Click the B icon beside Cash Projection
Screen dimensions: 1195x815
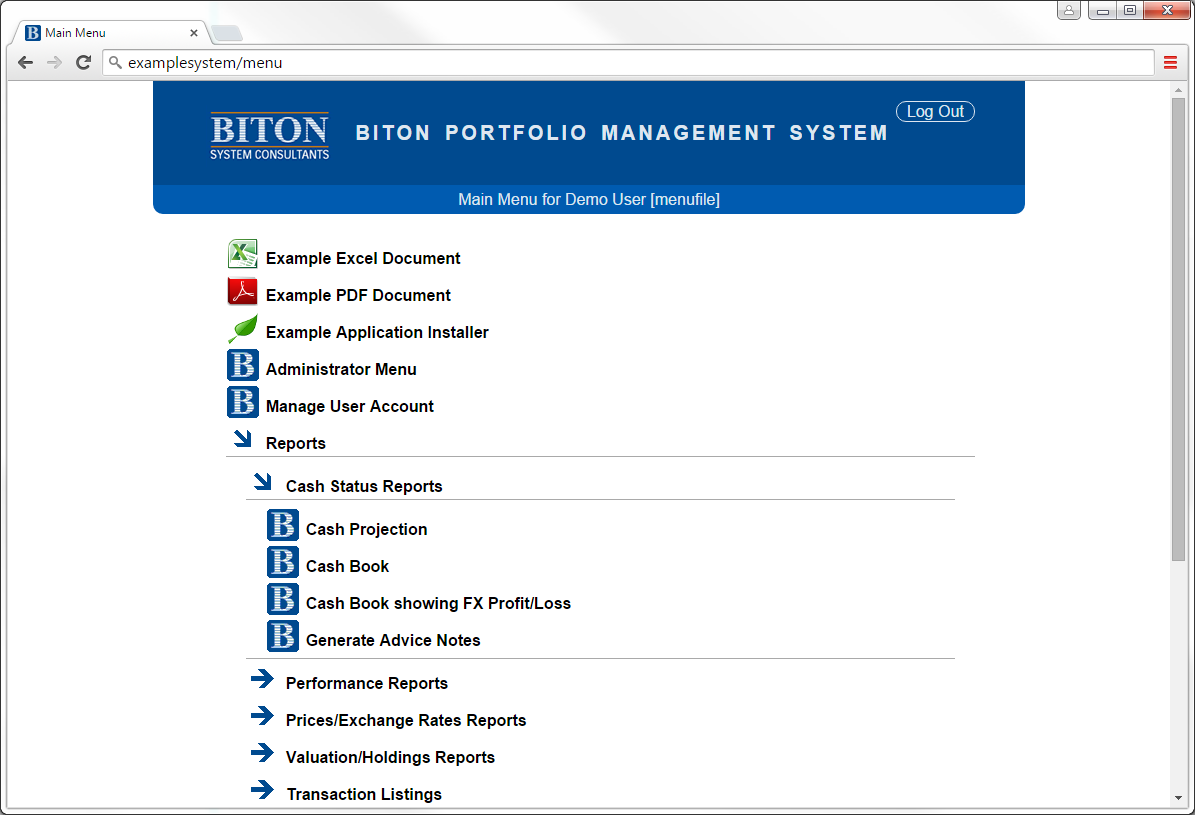click(x=283, y=525)
